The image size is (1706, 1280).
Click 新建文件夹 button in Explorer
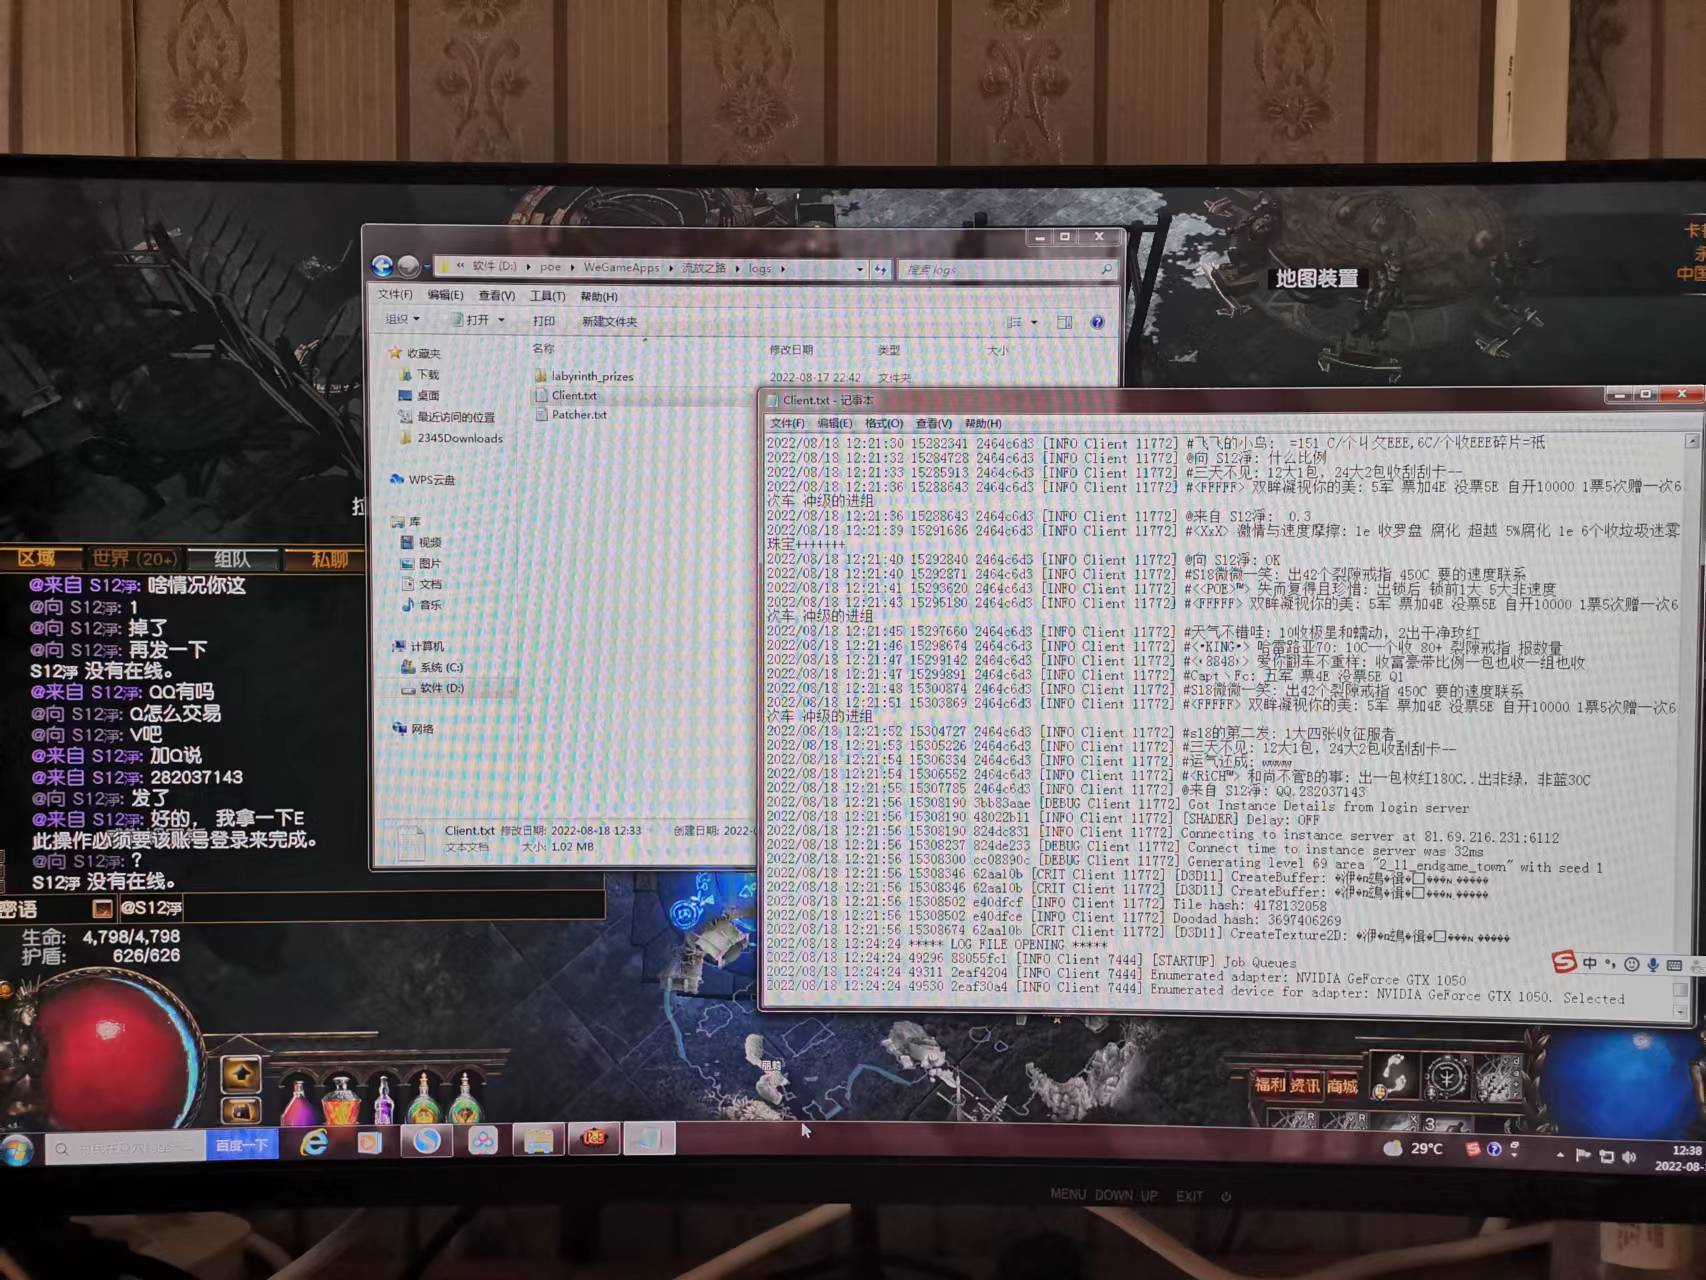tap(609, 321)
